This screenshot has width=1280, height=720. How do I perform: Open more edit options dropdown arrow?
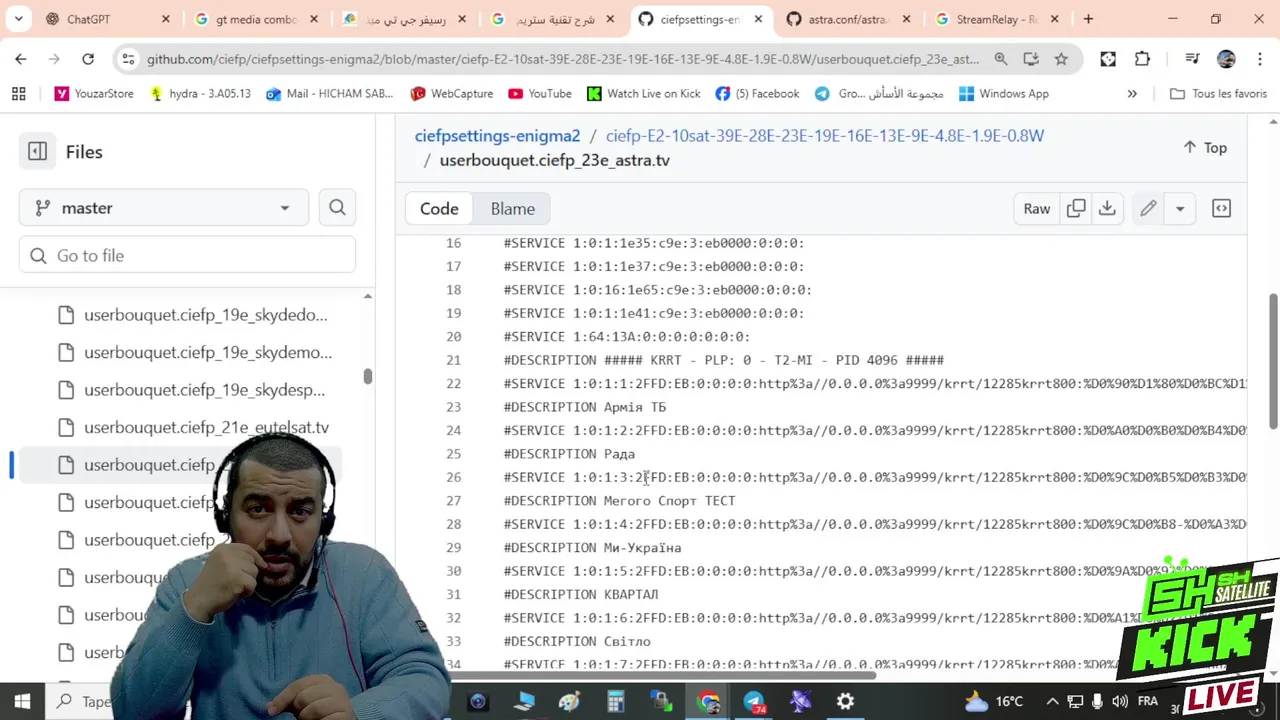pos(1180,208)
